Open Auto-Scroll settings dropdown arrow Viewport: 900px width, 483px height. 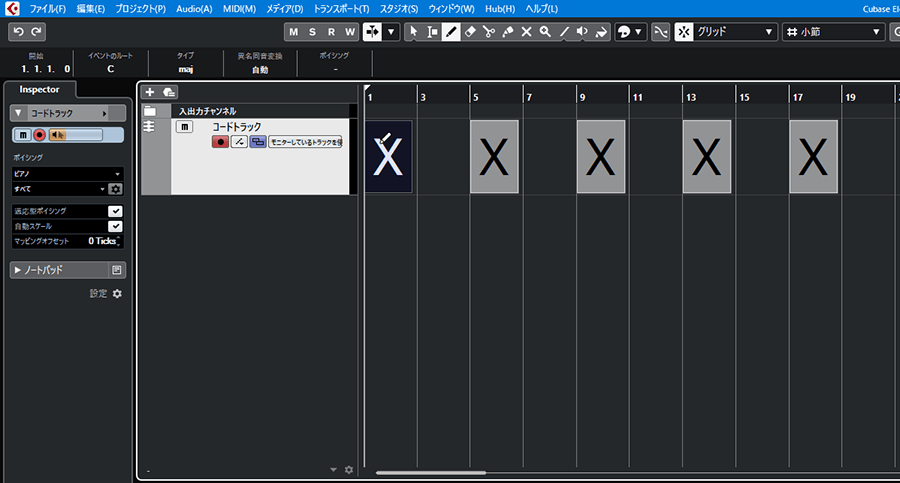391,32
